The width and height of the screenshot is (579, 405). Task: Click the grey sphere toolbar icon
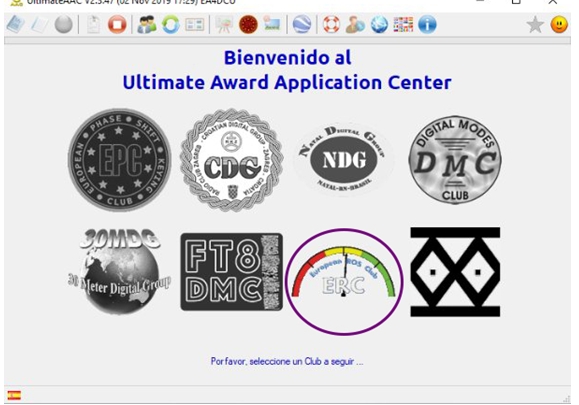pyautogui.click(x=64, y=25)
